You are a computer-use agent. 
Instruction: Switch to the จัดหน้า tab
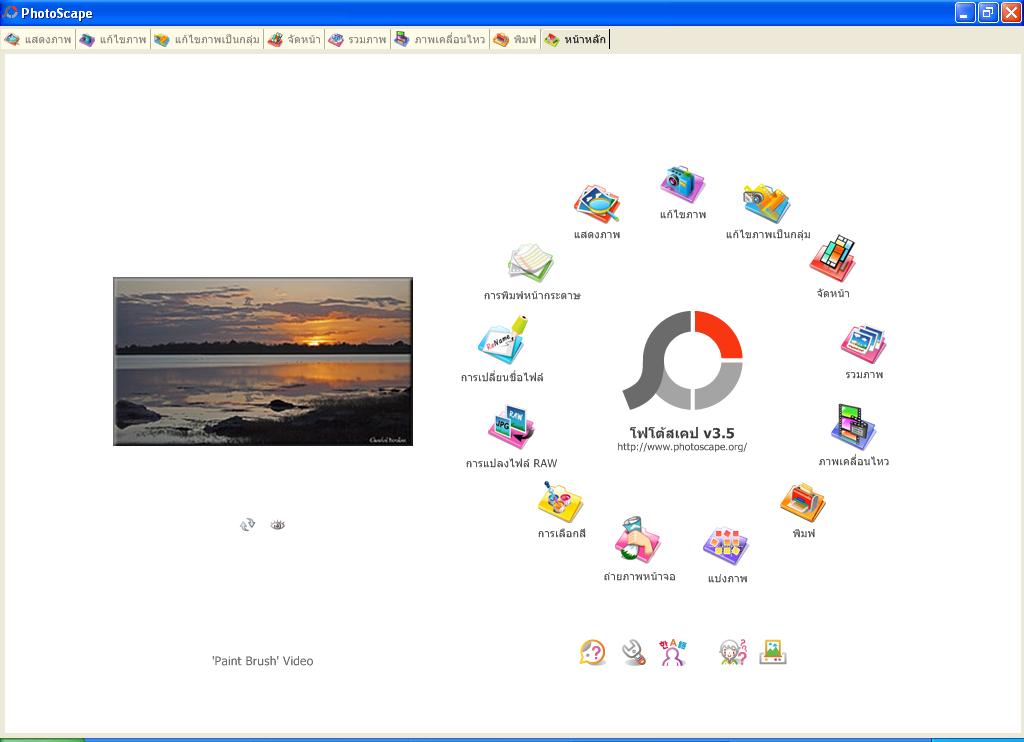295,39
